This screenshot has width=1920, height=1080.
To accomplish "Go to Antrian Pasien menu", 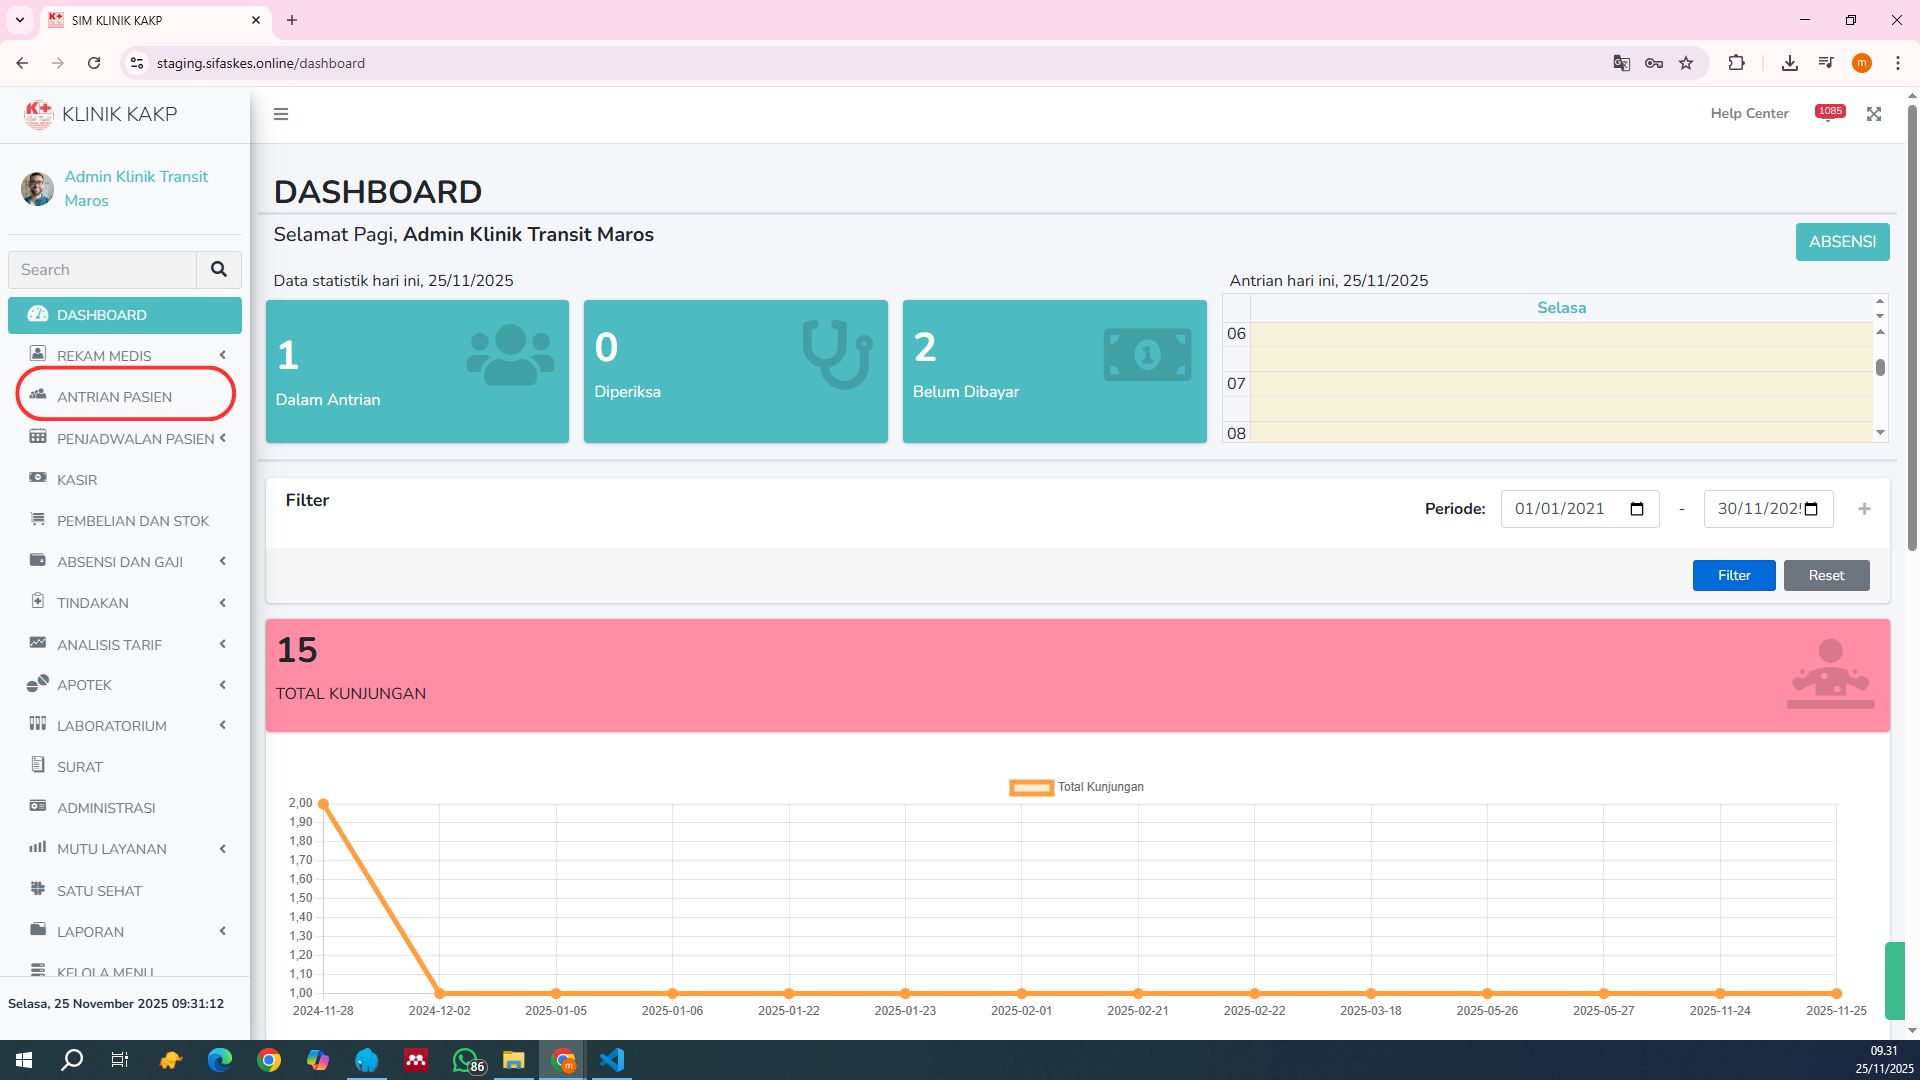I will coord(114,397).
